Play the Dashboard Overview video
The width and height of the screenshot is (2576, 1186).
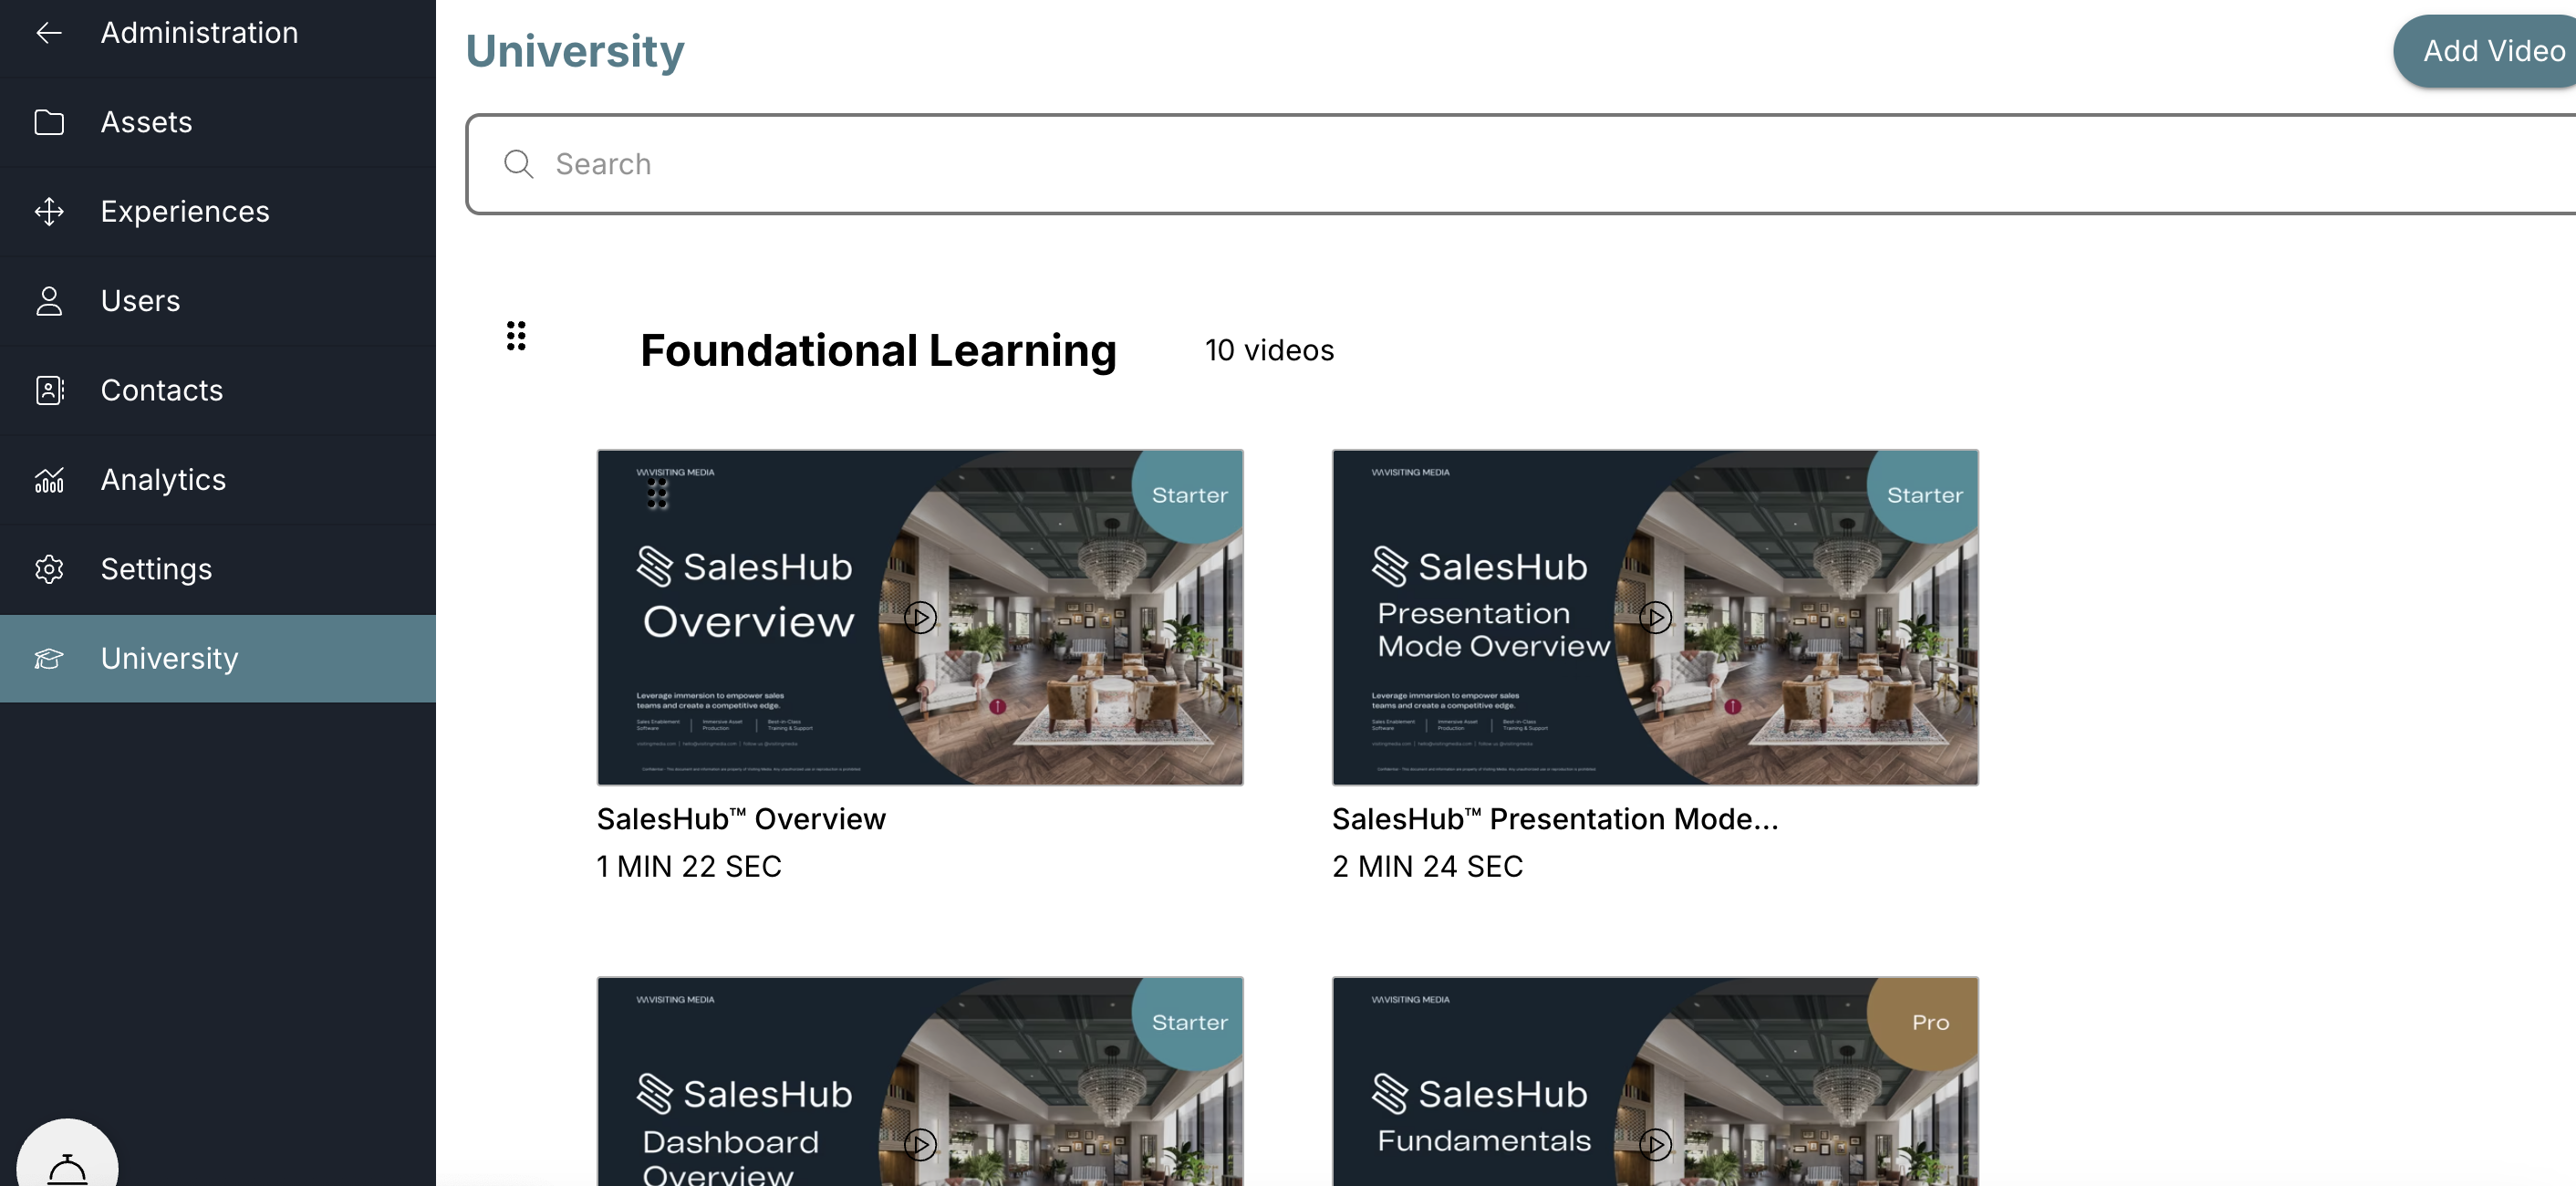(920, 1144)
